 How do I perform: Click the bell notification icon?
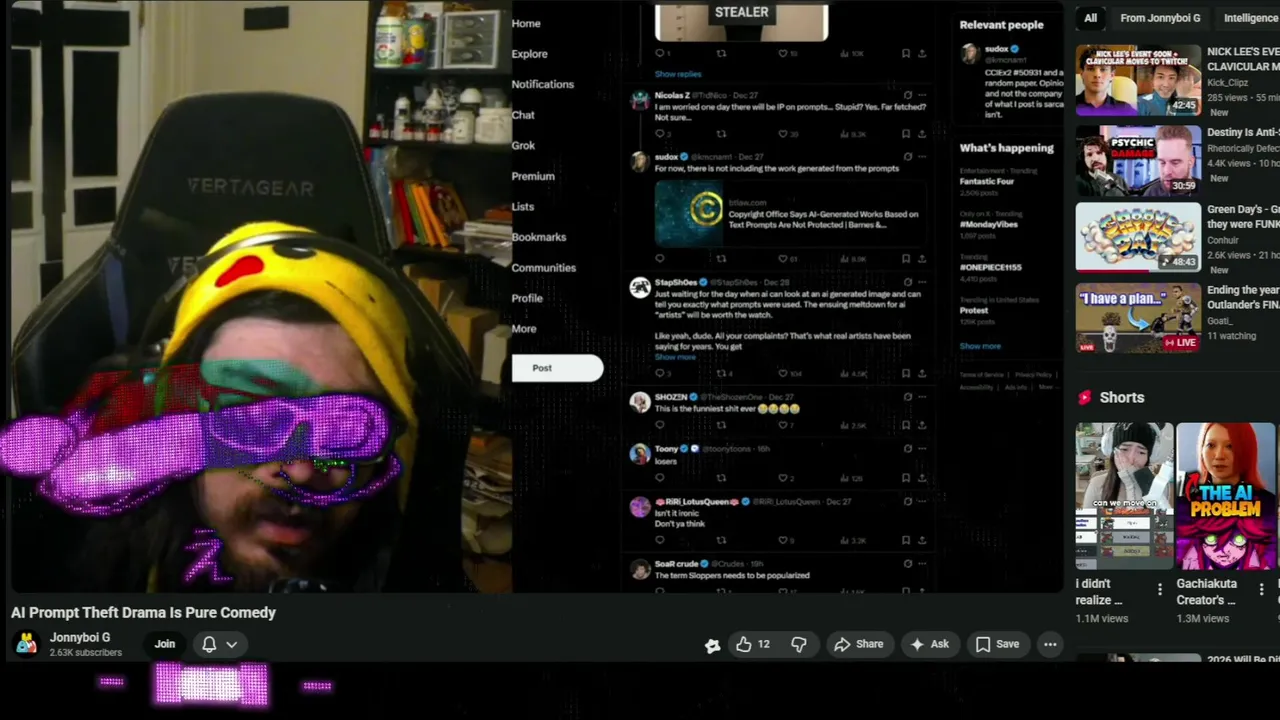coord(209,644)
